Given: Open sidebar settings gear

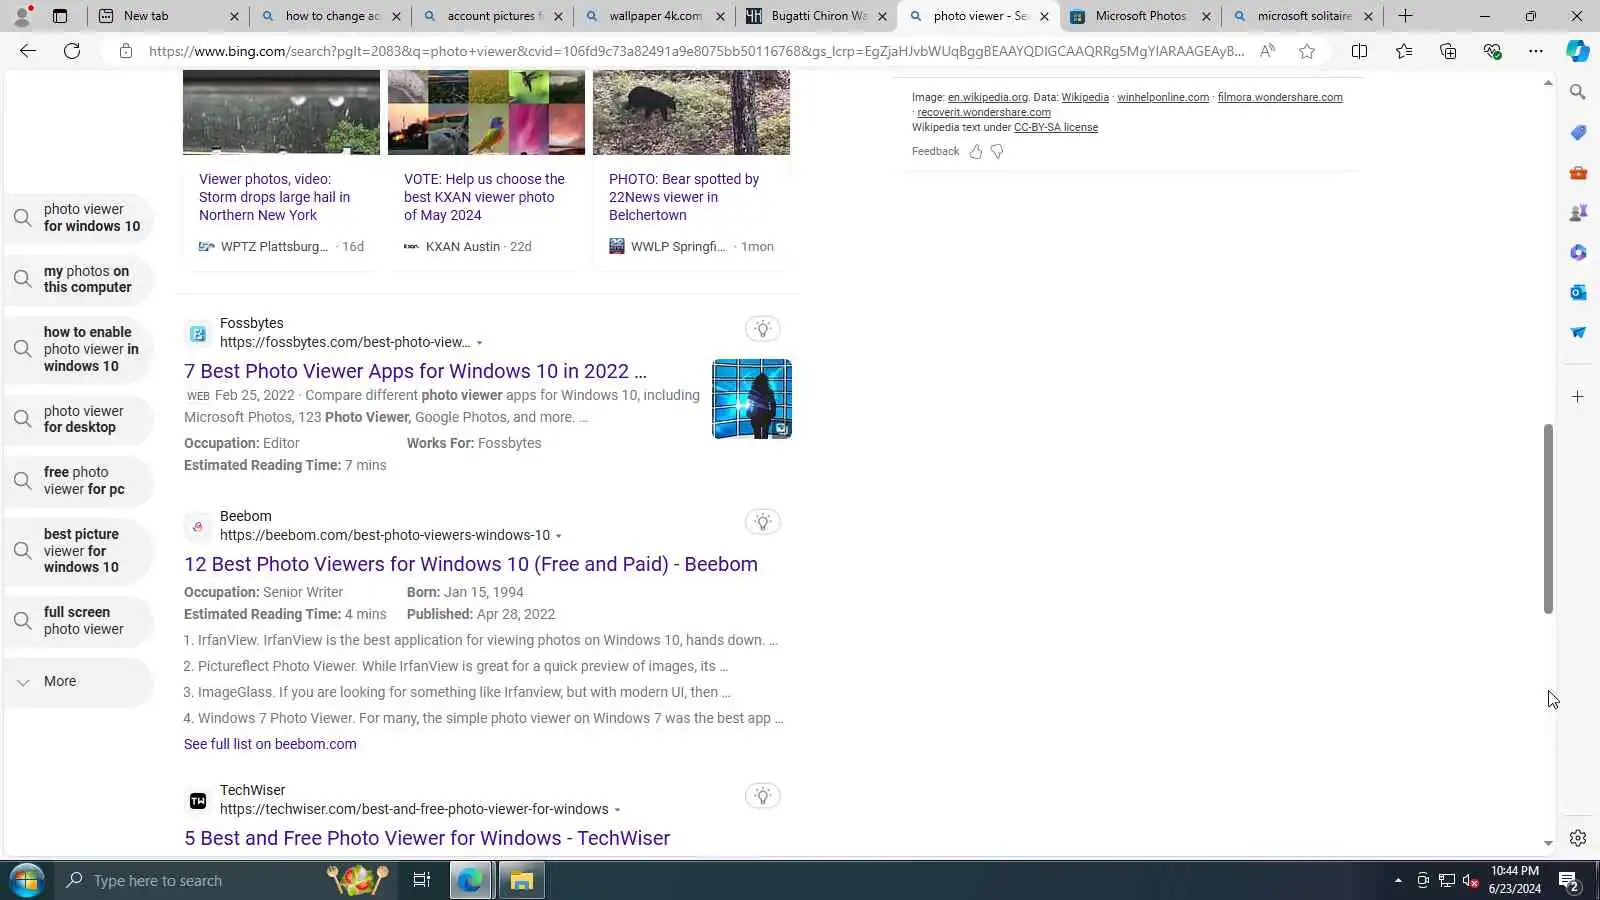Looking at the screenshot, I should (x=1578, y=838).
